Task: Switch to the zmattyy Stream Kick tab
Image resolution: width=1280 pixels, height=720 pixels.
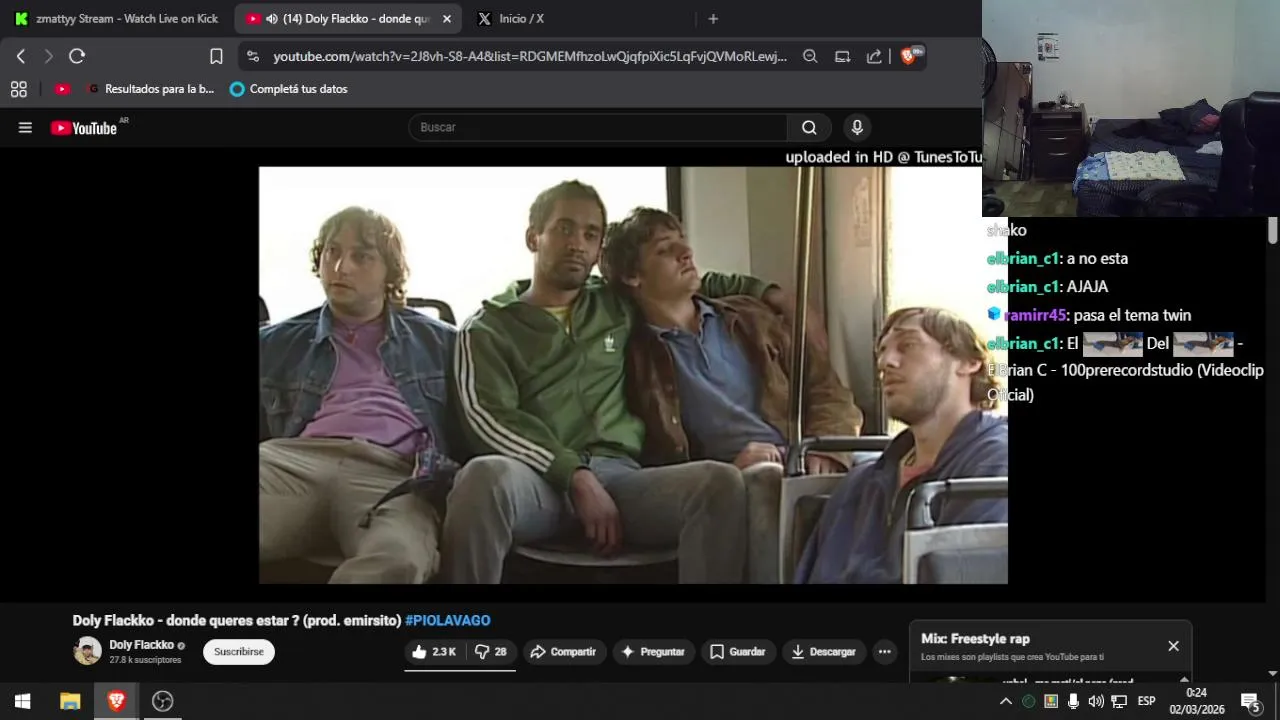Action: point(116,19)
